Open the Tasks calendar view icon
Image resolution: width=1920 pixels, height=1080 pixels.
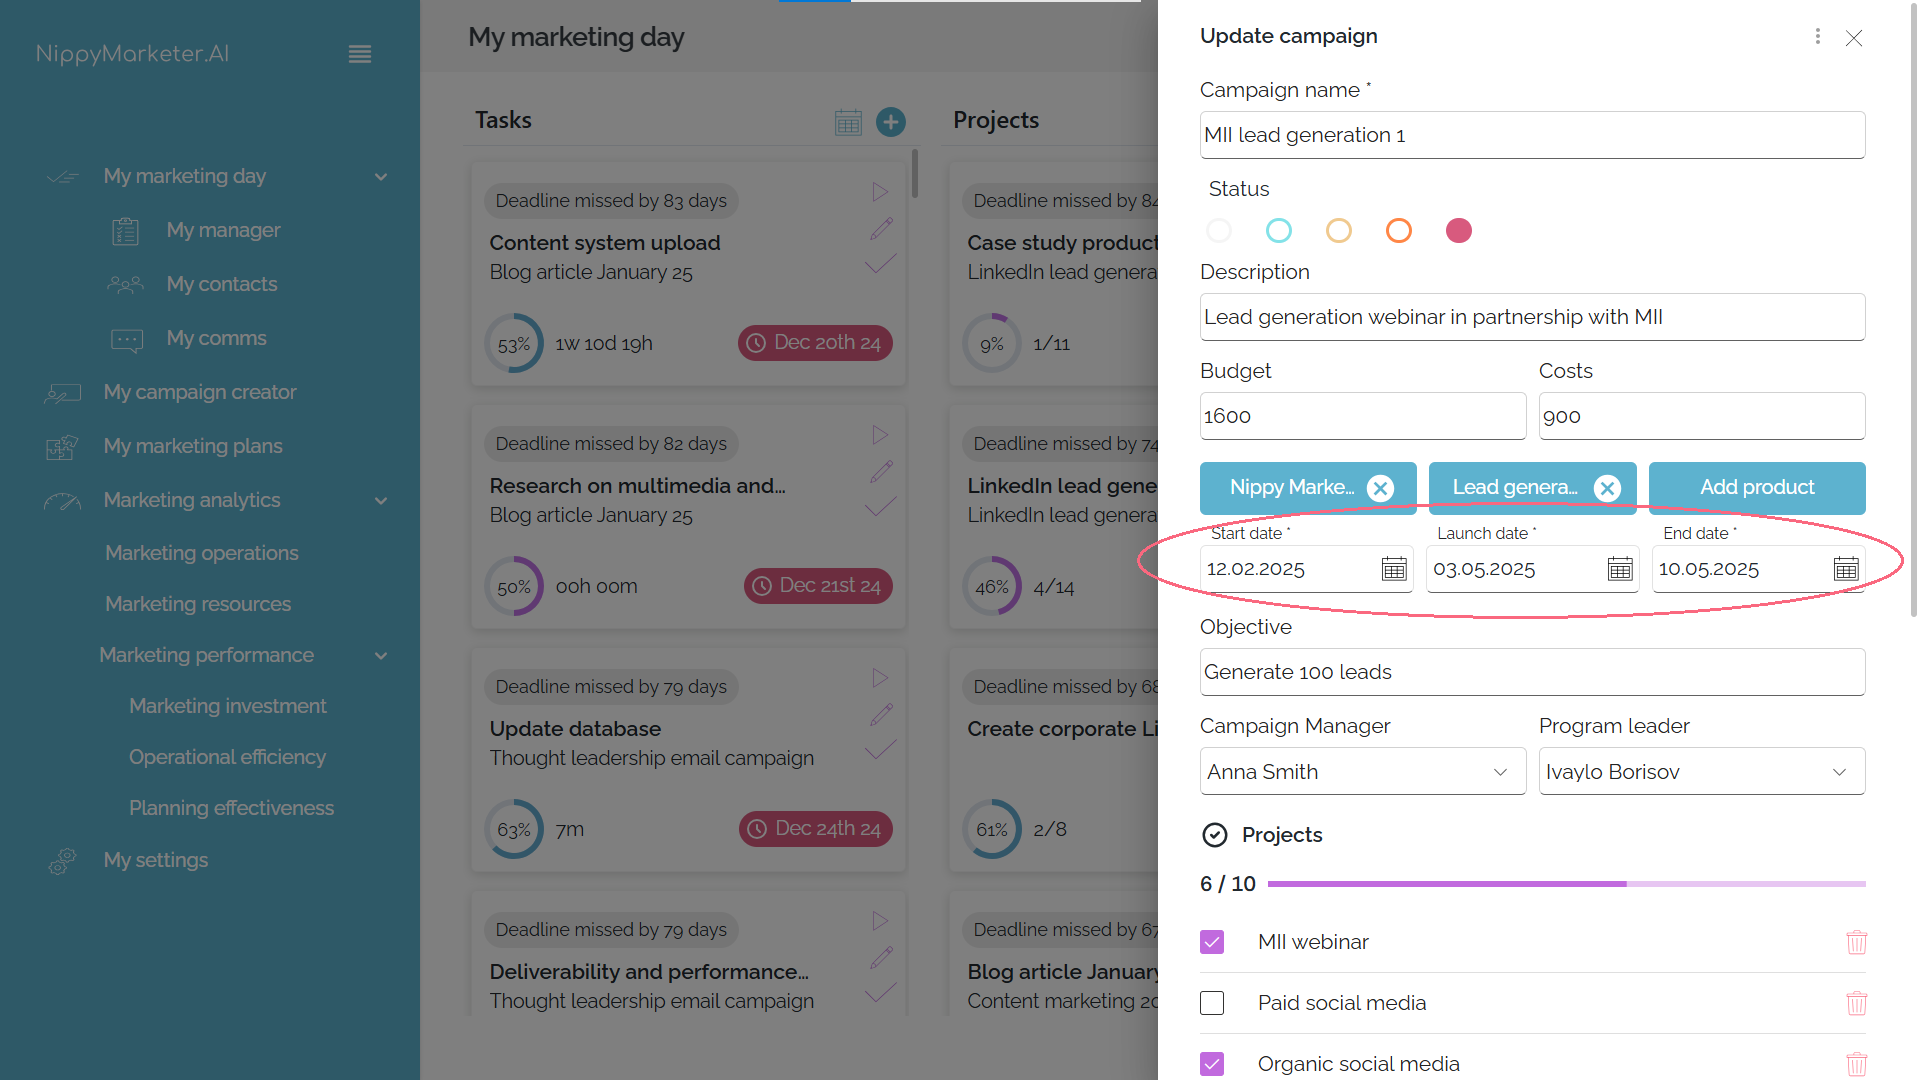pyautogui.click(x=848, y=122)
